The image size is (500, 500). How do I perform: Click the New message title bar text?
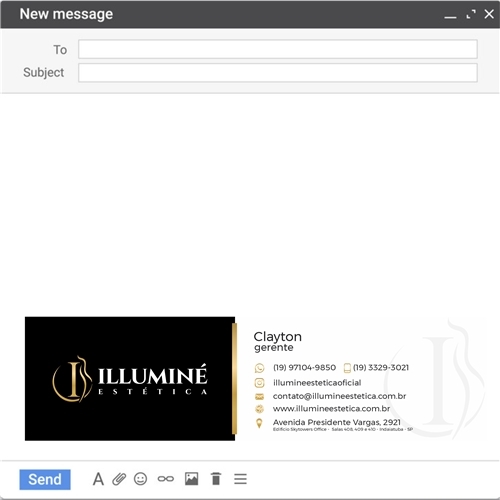[x=66, y=14]
